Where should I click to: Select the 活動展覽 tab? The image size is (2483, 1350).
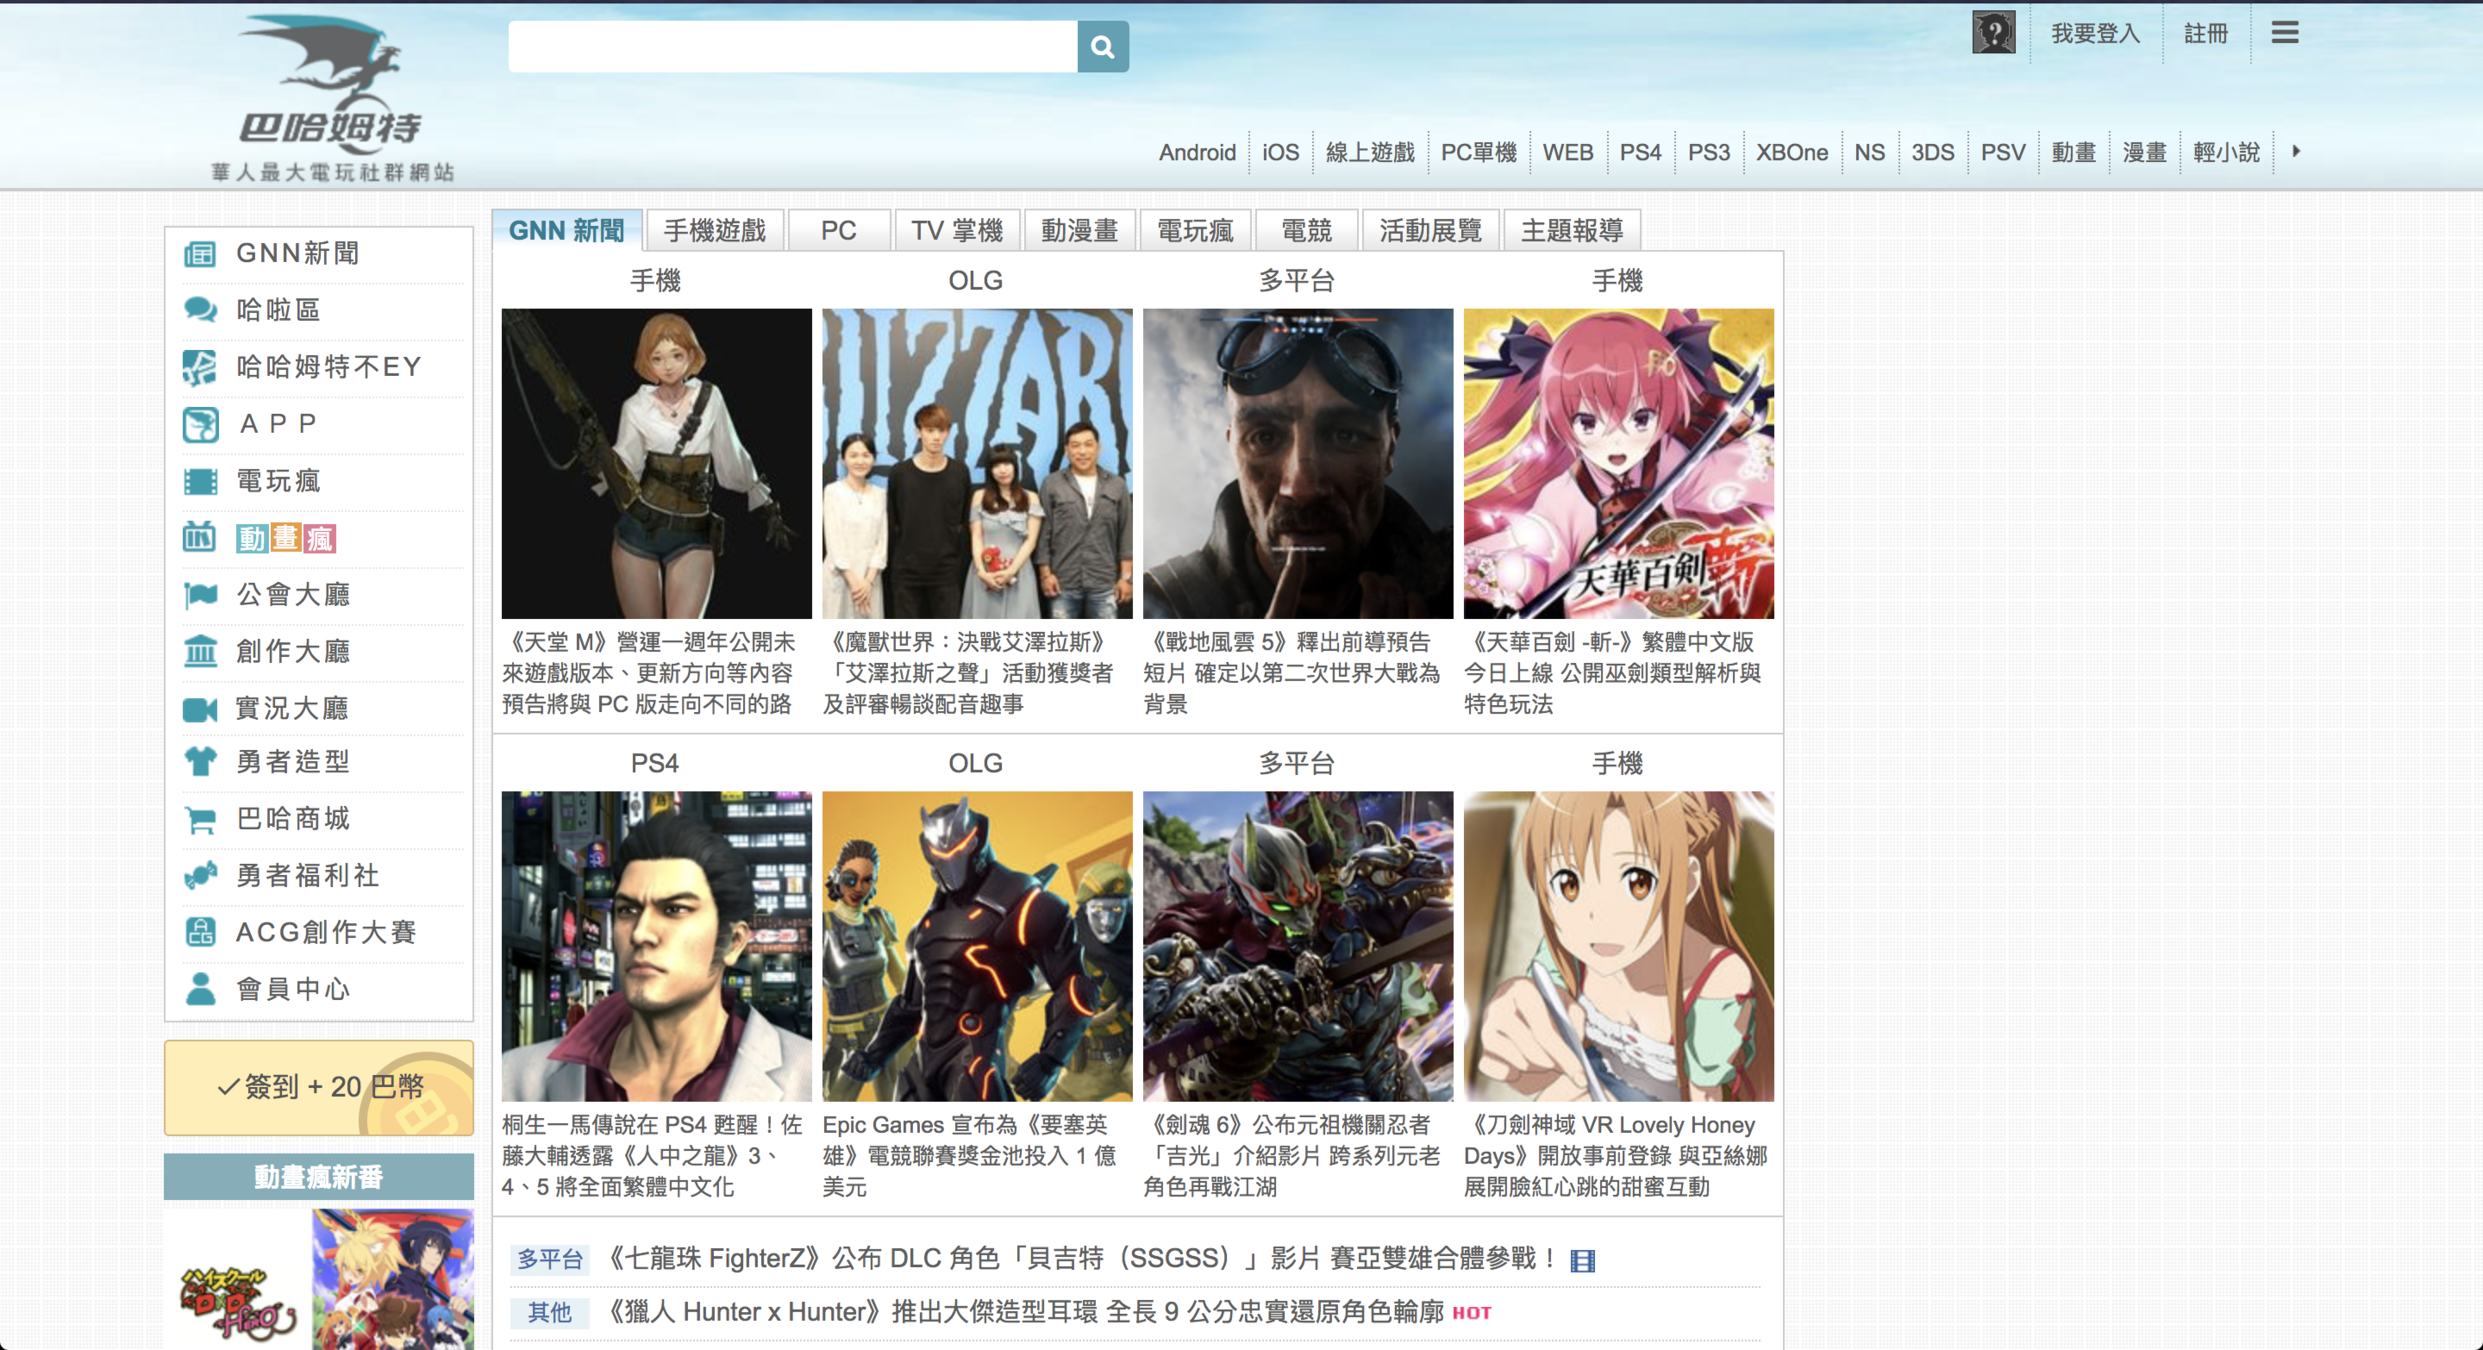click(1430, 231)
